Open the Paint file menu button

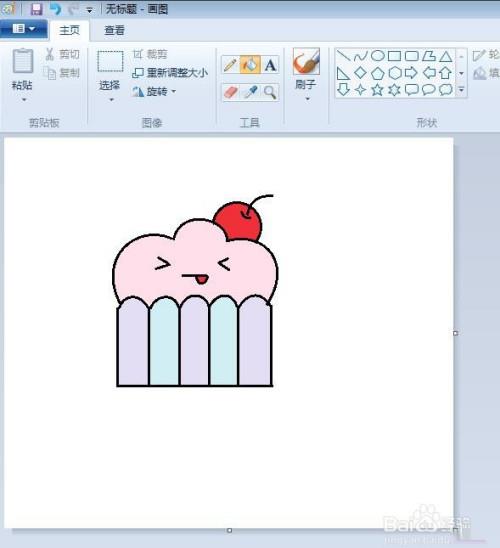(x=24, y=29)
